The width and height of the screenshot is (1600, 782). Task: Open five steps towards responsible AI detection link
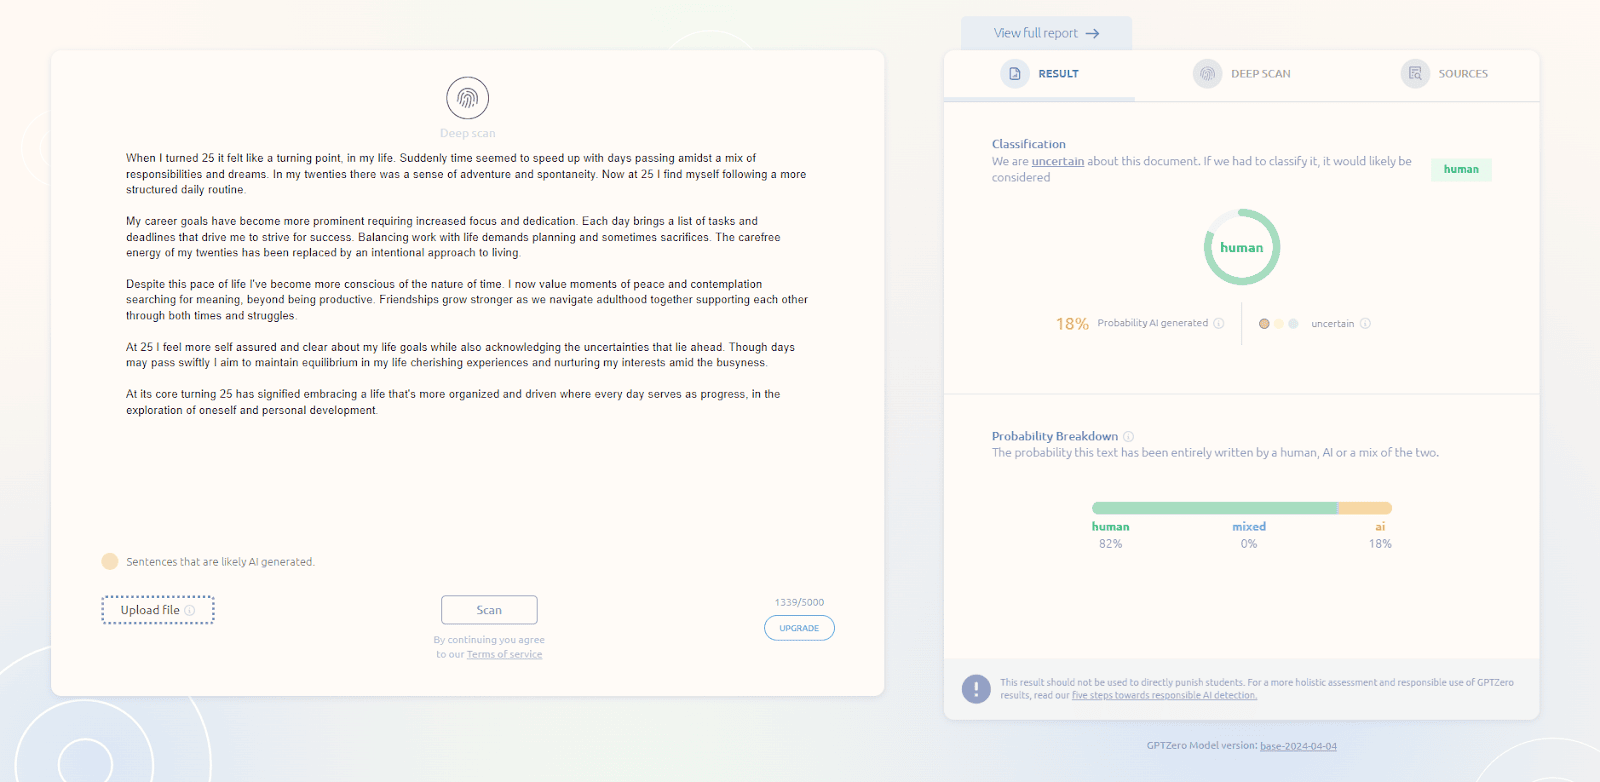(x=1164, y=696)
